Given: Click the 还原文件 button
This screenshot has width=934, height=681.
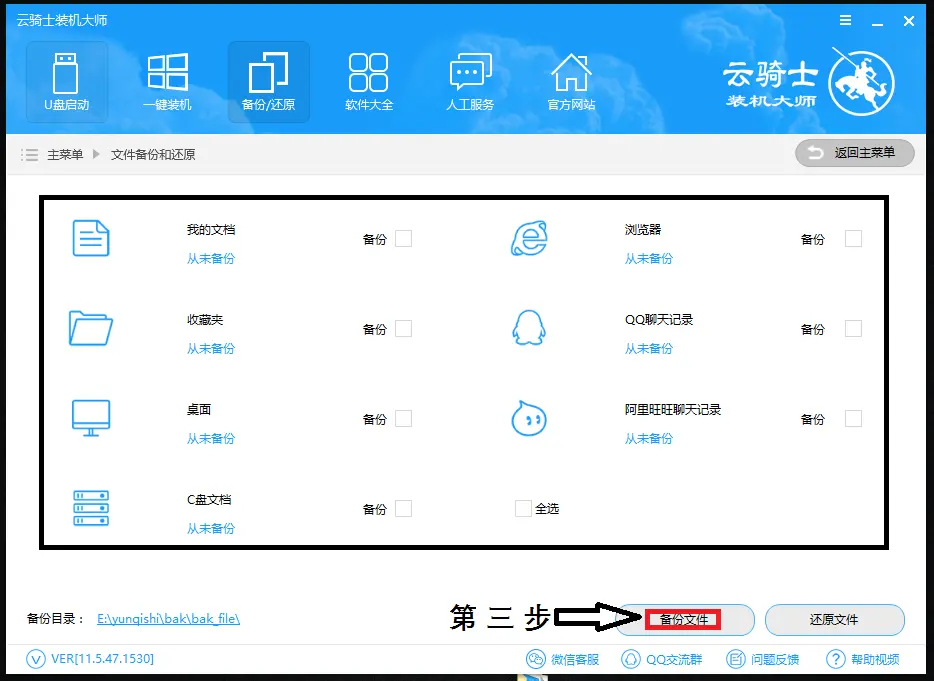Looking at the screenshot, I should pos(835,620).
